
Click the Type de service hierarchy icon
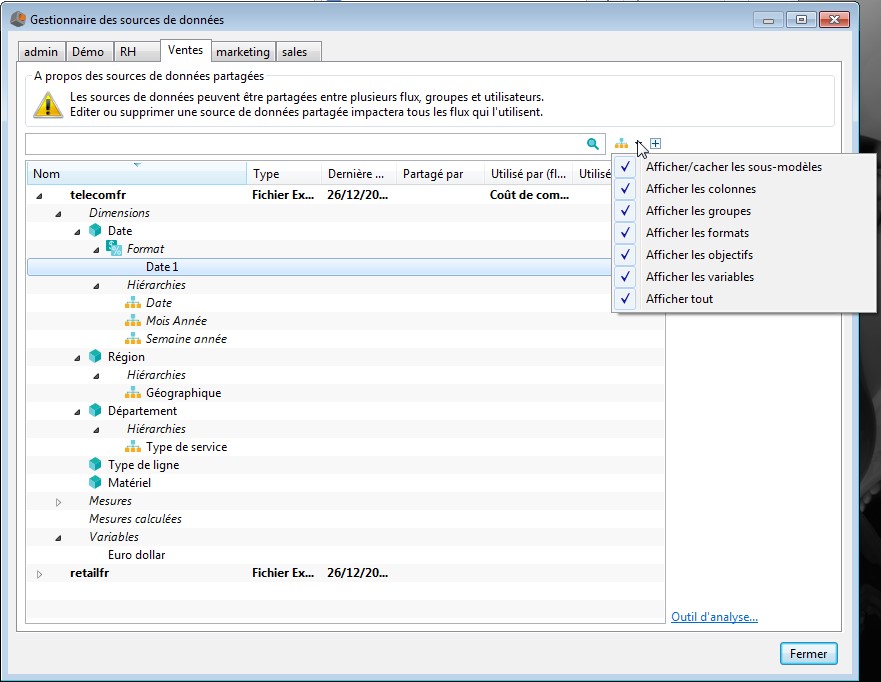click(x=133, y=447)
